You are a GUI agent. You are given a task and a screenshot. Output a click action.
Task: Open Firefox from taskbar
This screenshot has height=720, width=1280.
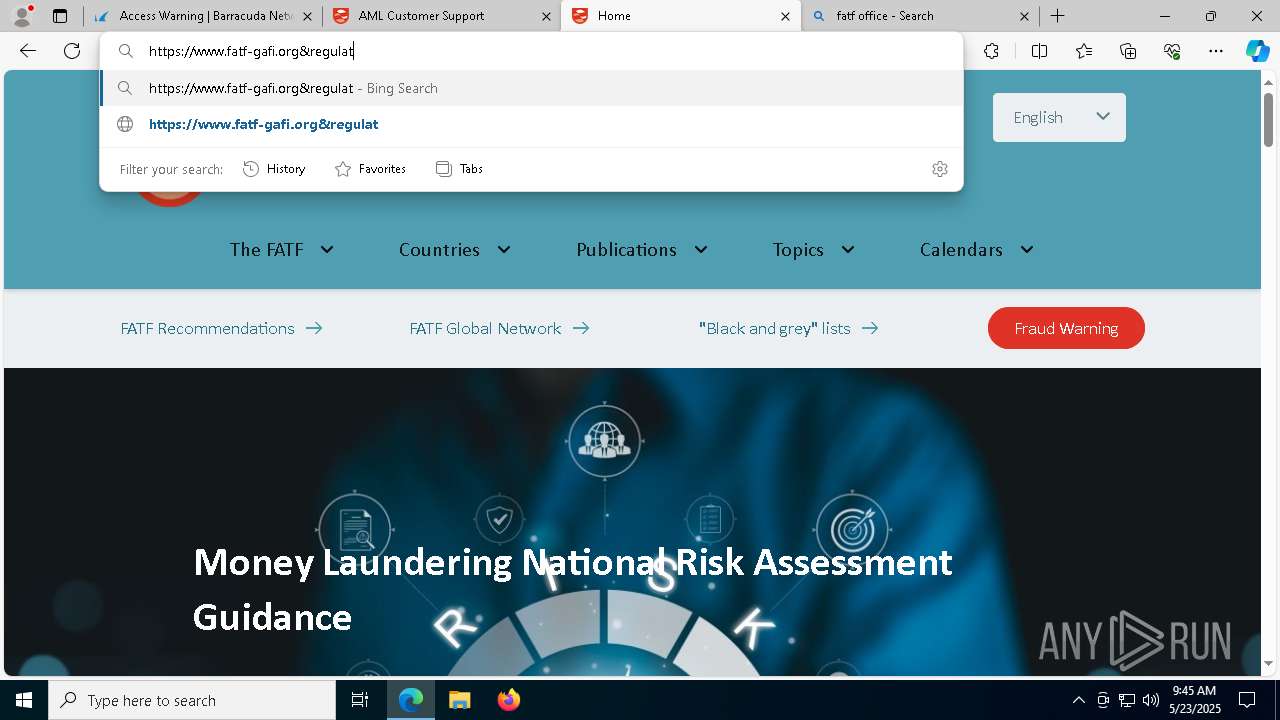[509, 700]
